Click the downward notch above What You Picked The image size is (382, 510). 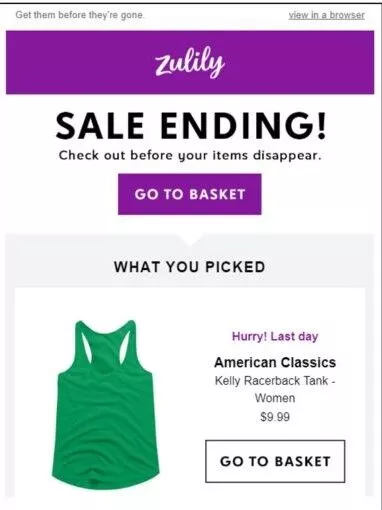coord(191,240)
